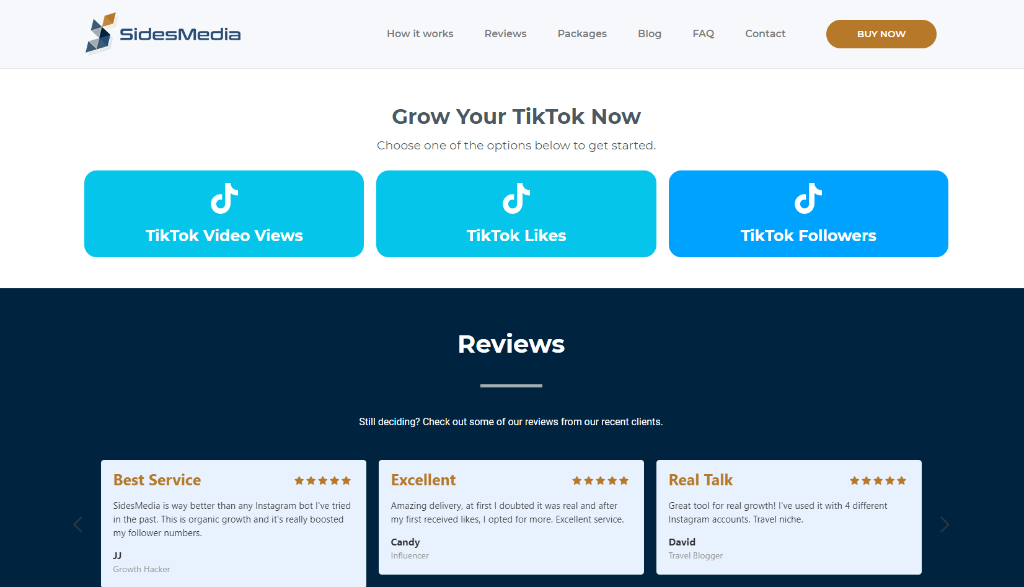Open the FAQ page
The height and width of the screenshot is (587, 1024).
(703, 34)
